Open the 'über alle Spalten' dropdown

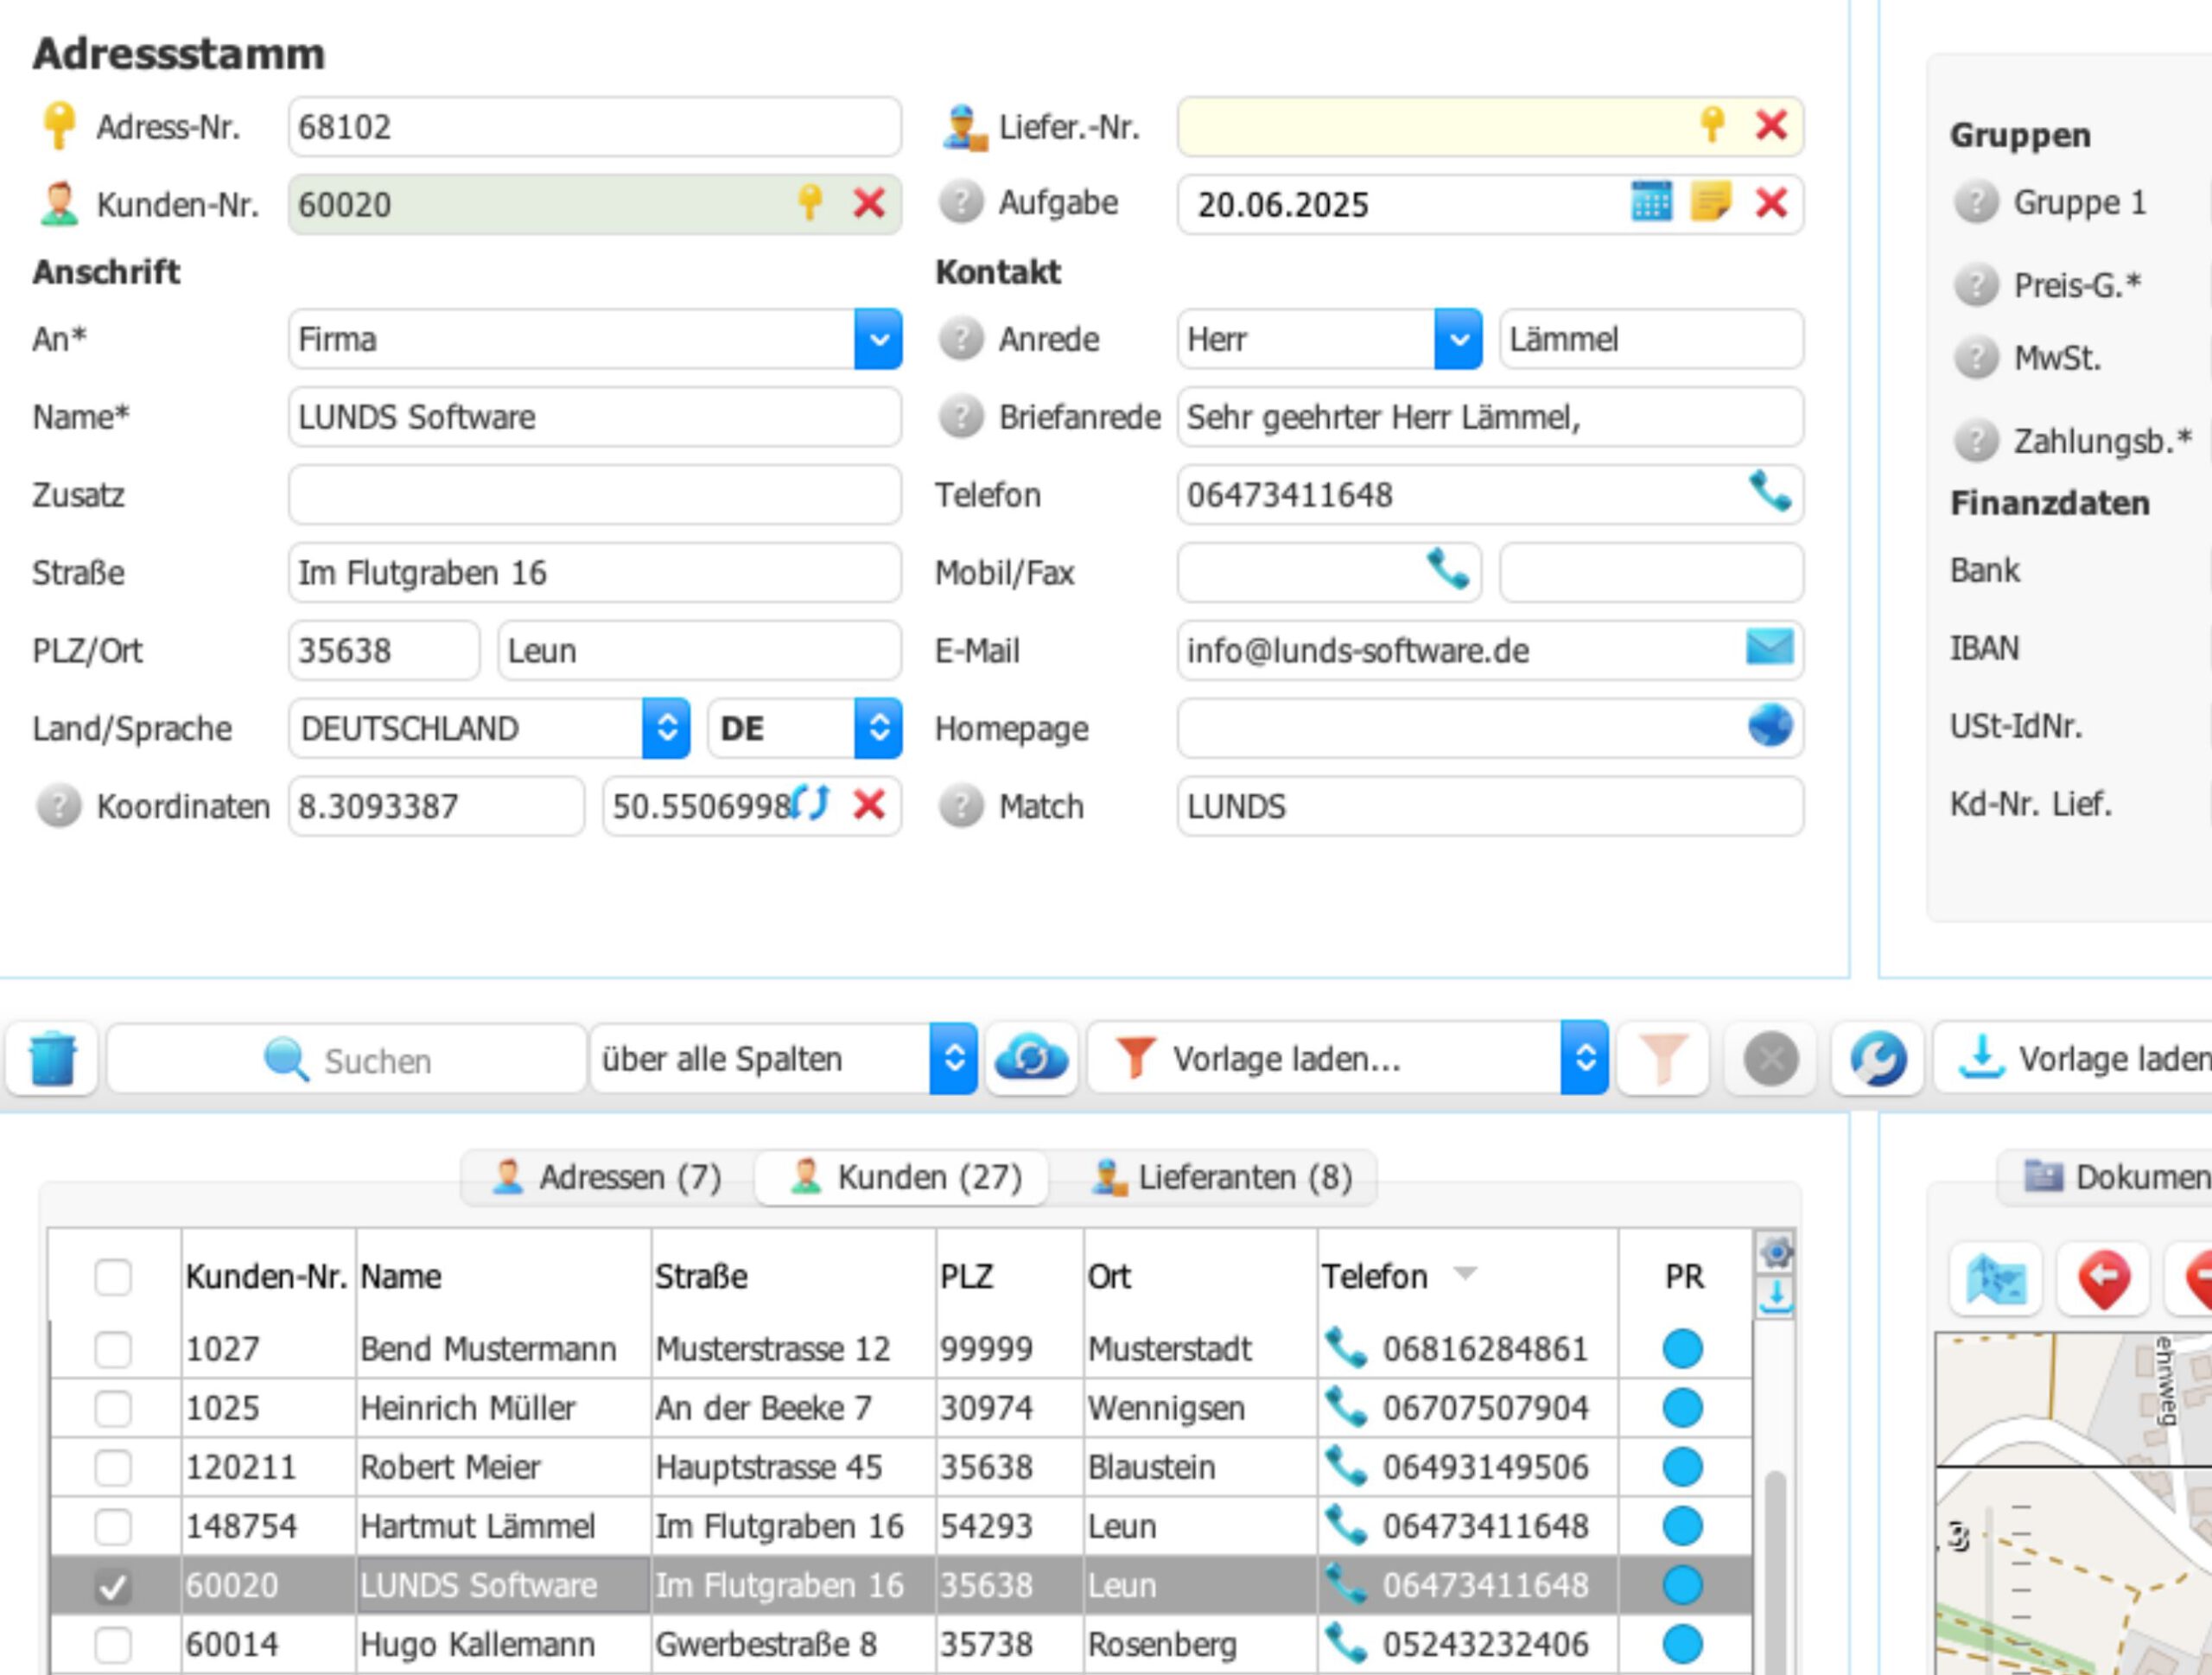pos(953,1058)
